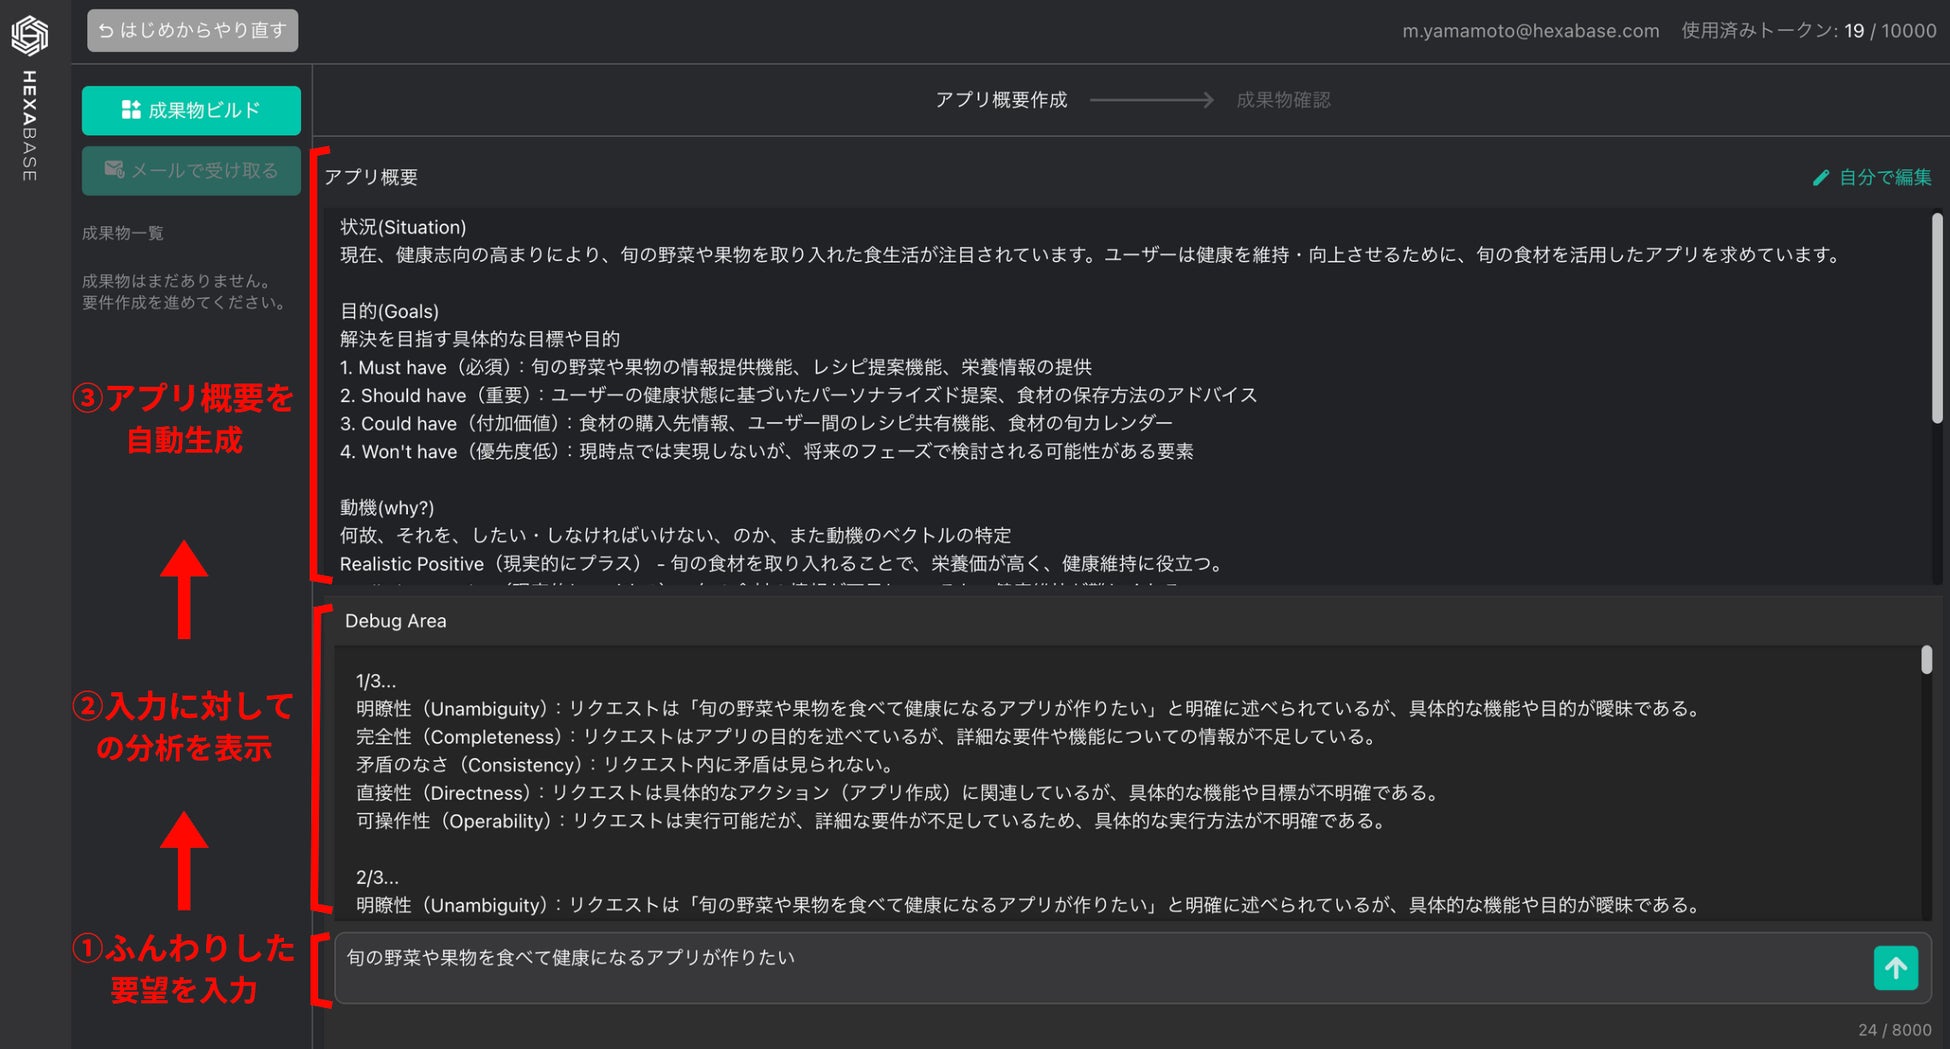This screenshot has height=1049, width=1950.
Task: Click the 'アプリ概要' panel heading
Action: [x=371, y=177]
